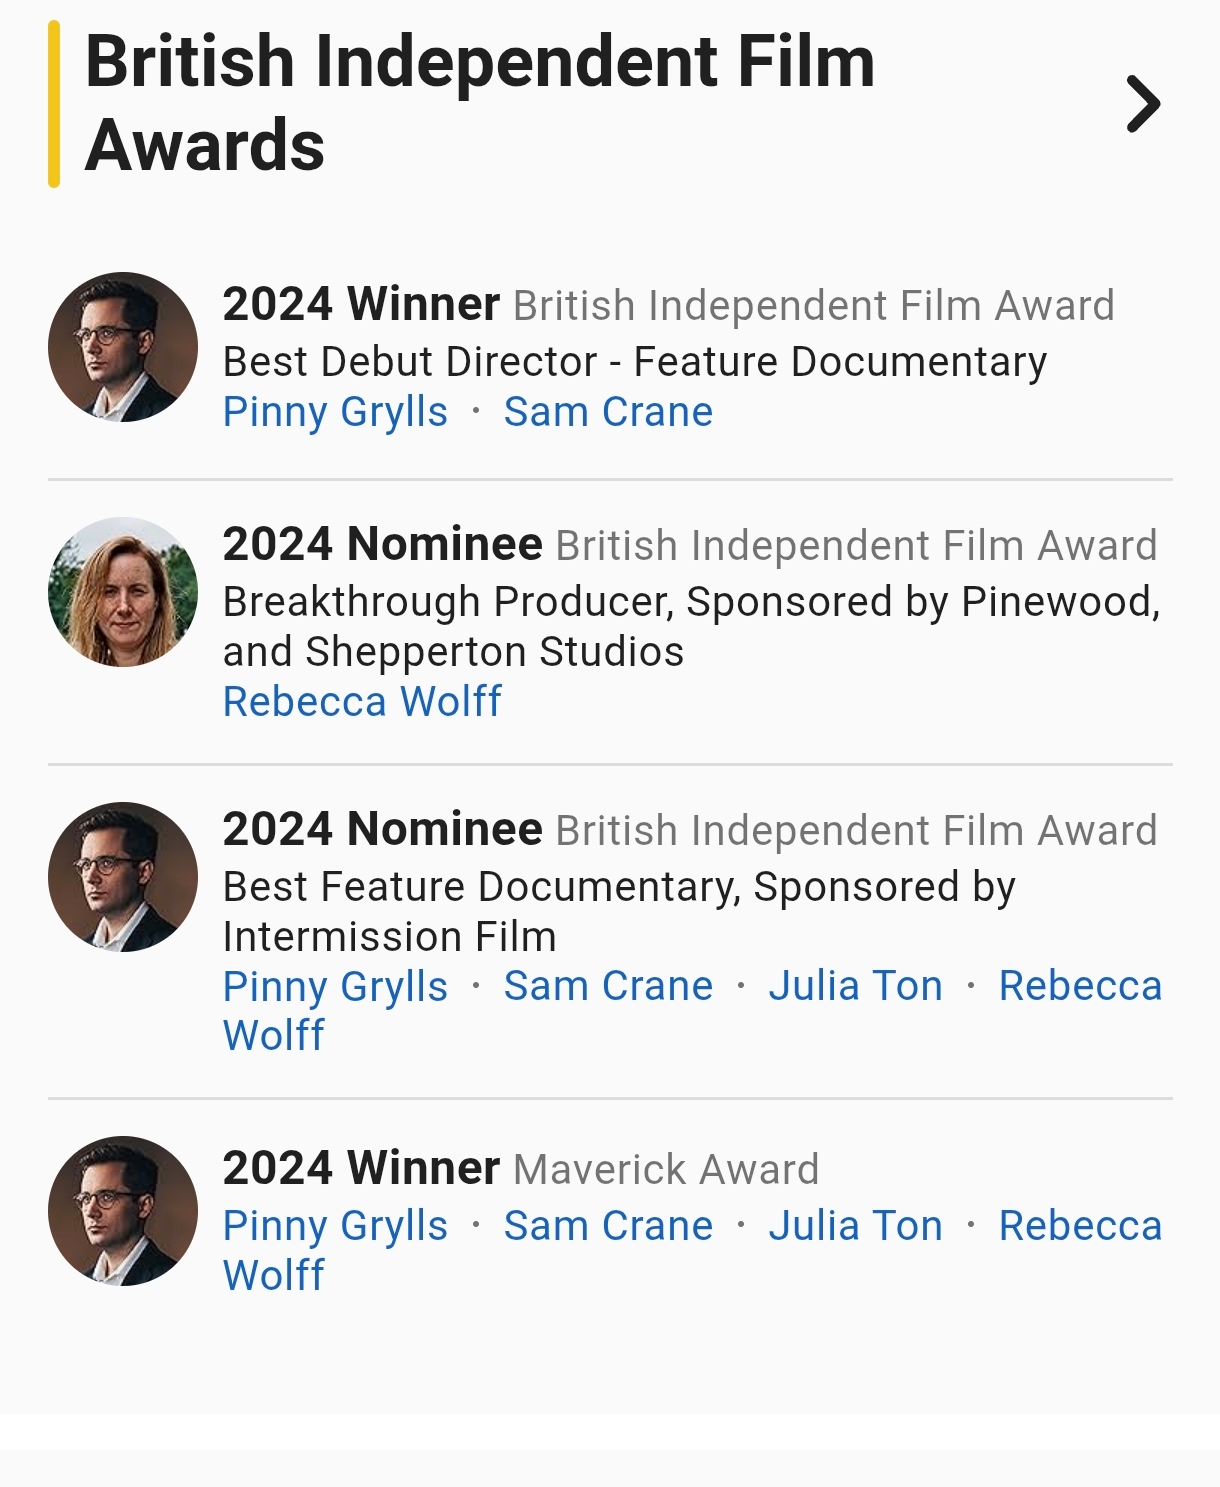1220x1487 pixels.
Task: Tap the Best Feature Documentary nominee thumbnail
Action: tap(123, 877)
